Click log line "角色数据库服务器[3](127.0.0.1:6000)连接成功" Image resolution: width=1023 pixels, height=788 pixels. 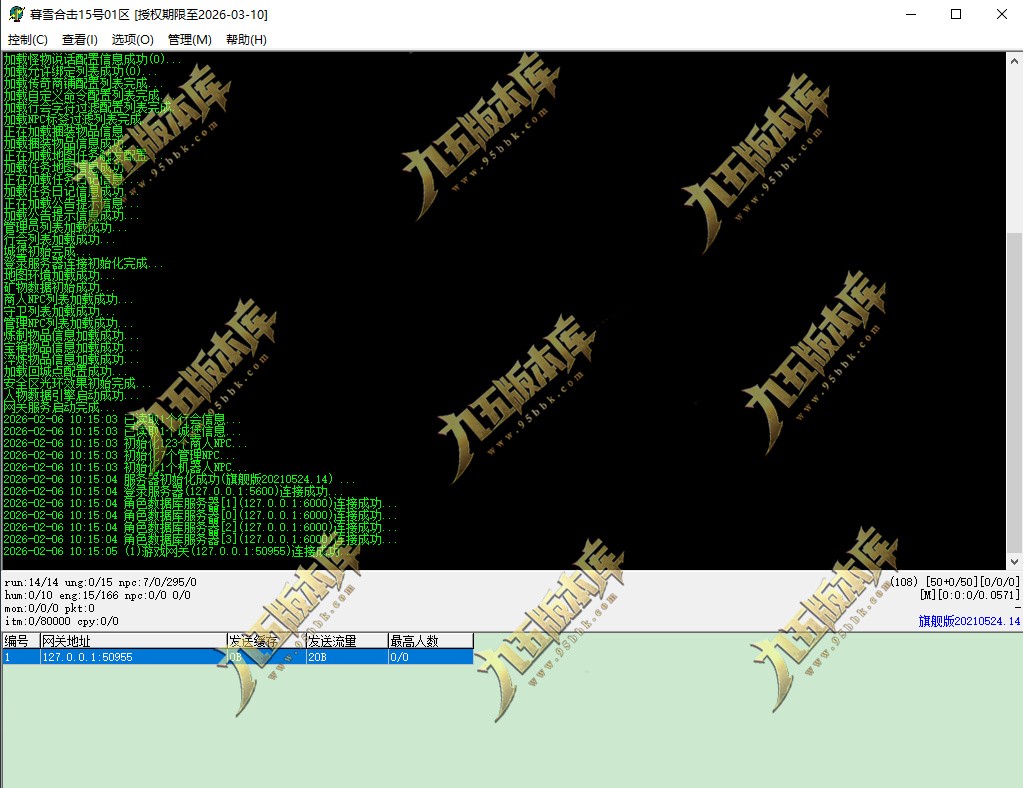[252, 539]
